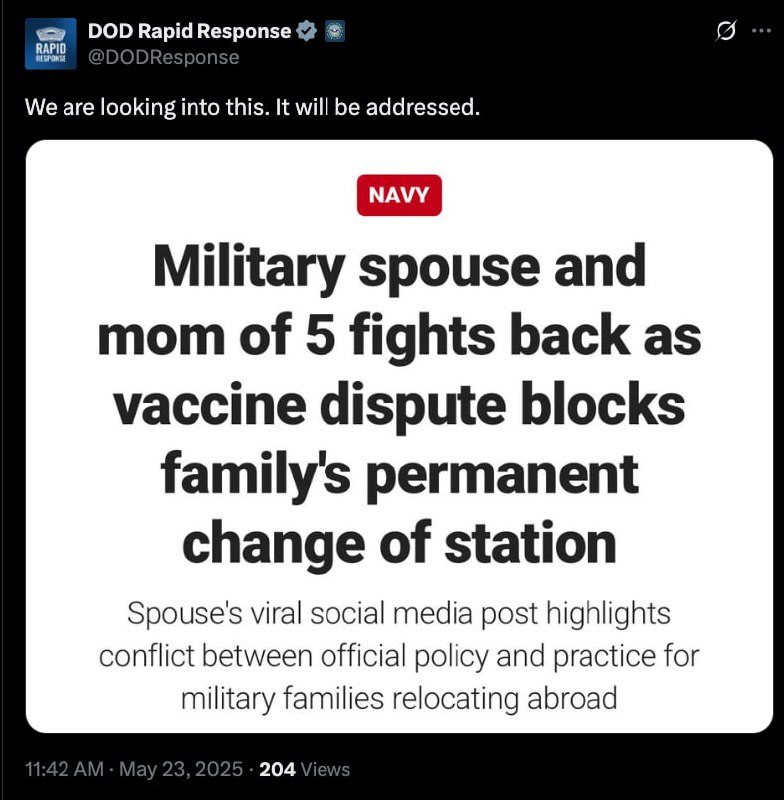This screenshot has width=784, height=800.
Task: Click subheadline 'Spouse's viral social media post highlights'
Action: pos(398,613)
